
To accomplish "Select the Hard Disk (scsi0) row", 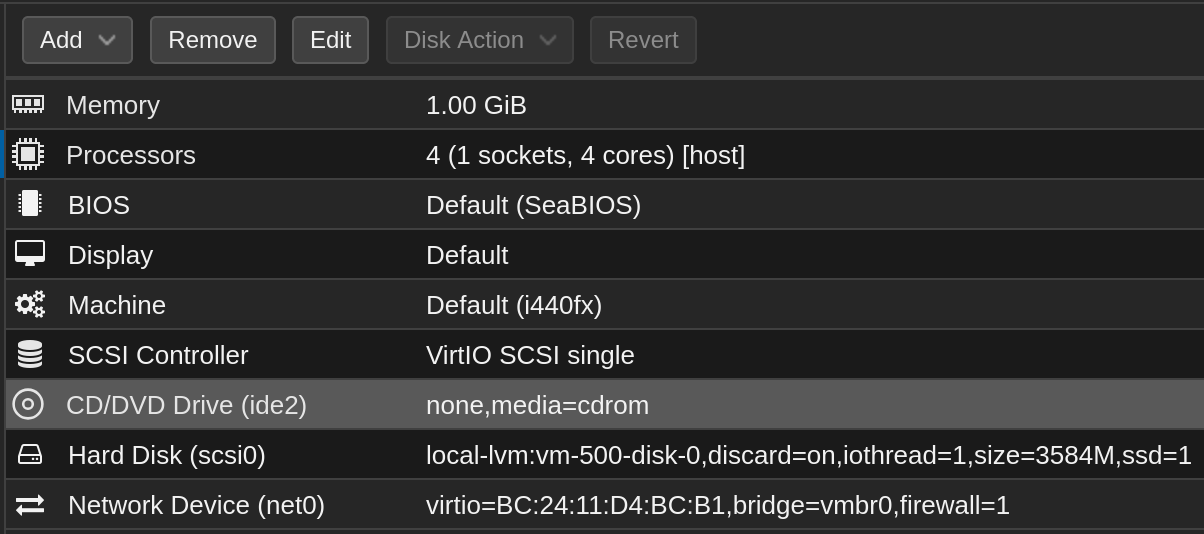I will [x=604, y=455].
